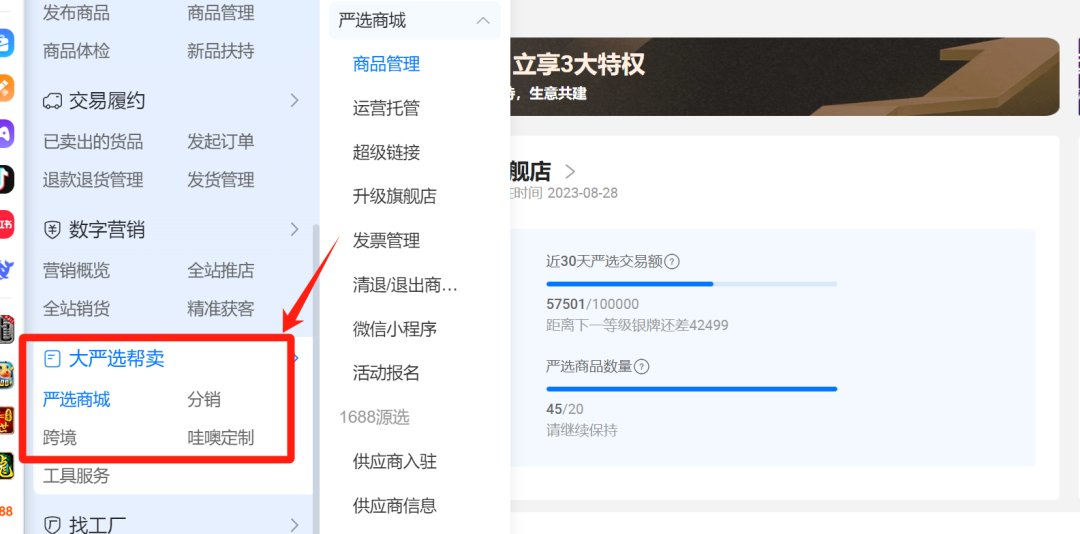This screenshot has width=1080, height=534.
Task: Select 供应商信息 under 1688源选
Action: tap(395, 506)
